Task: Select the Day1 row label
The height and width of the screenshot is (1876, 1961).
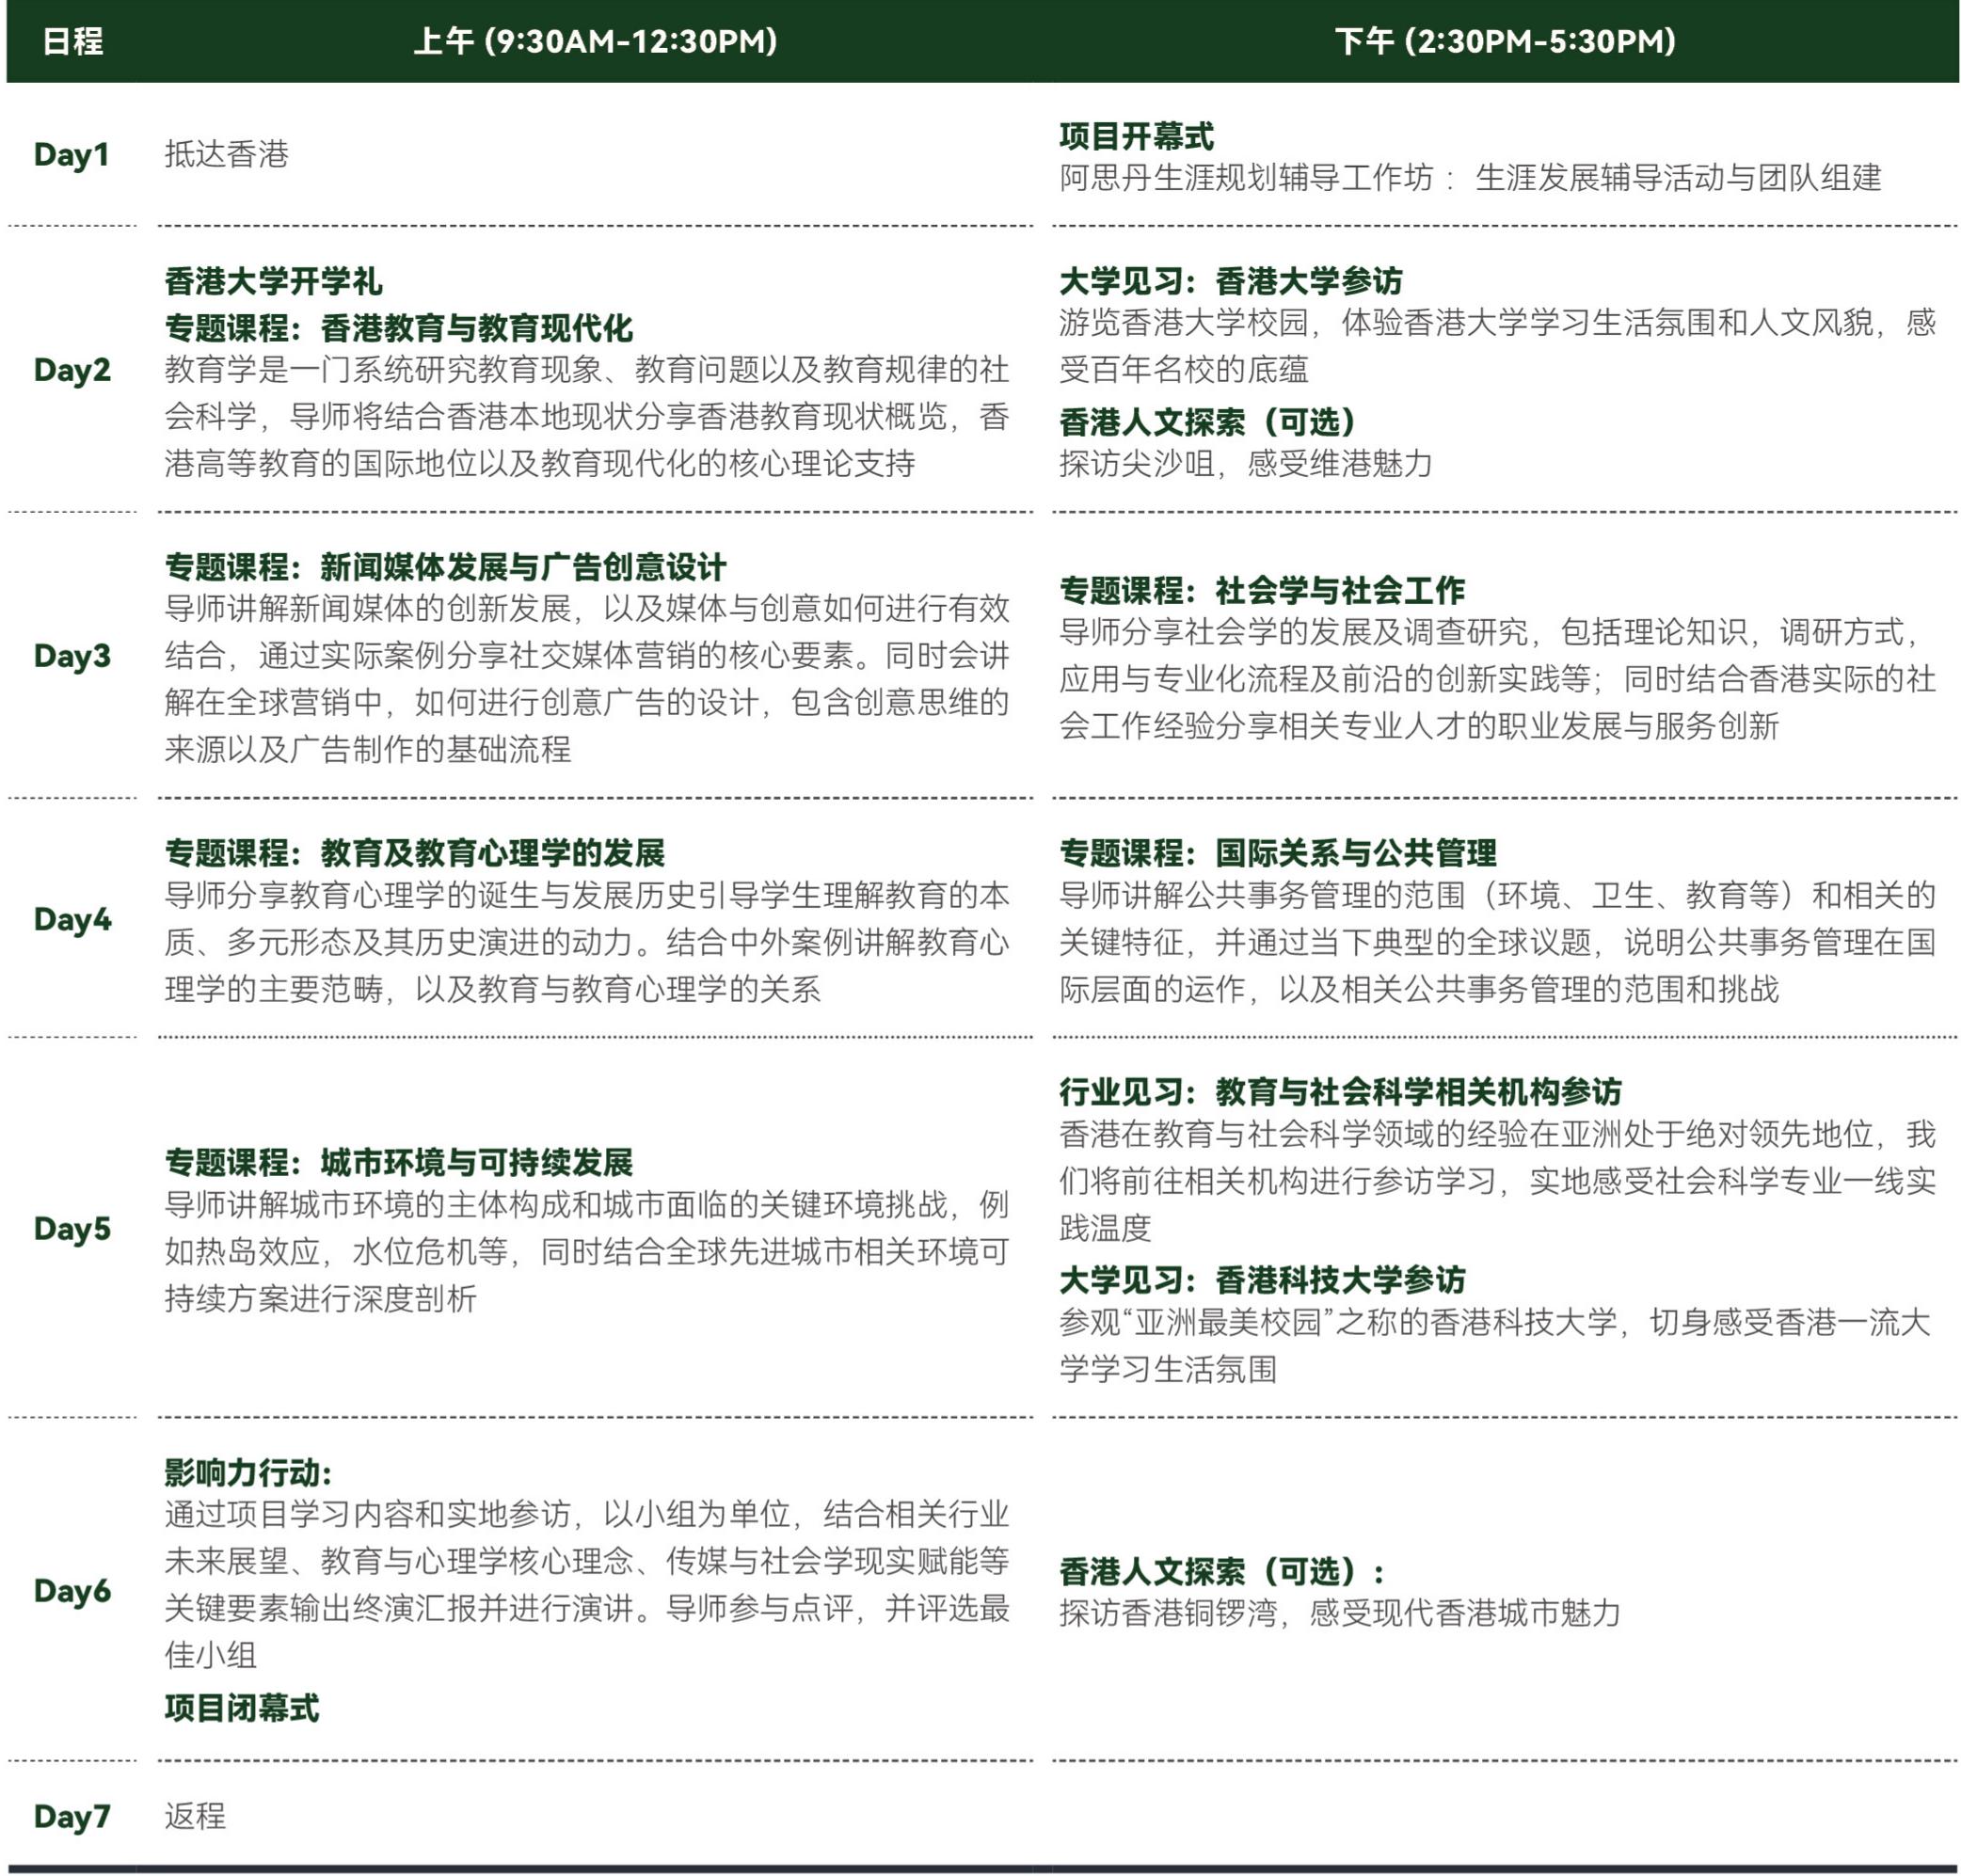Action: point(71,154)
